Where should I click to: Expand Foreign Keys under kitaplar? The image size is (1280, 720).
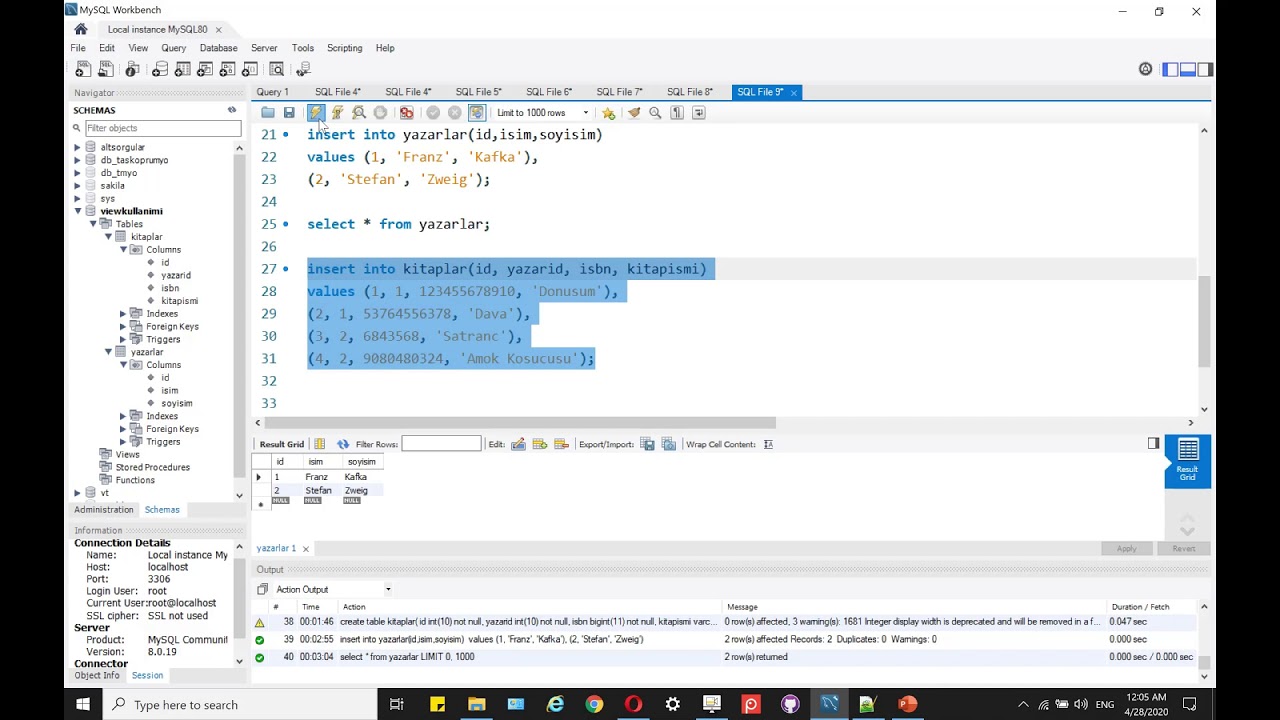pyautogui.click(x=123, y=326)
